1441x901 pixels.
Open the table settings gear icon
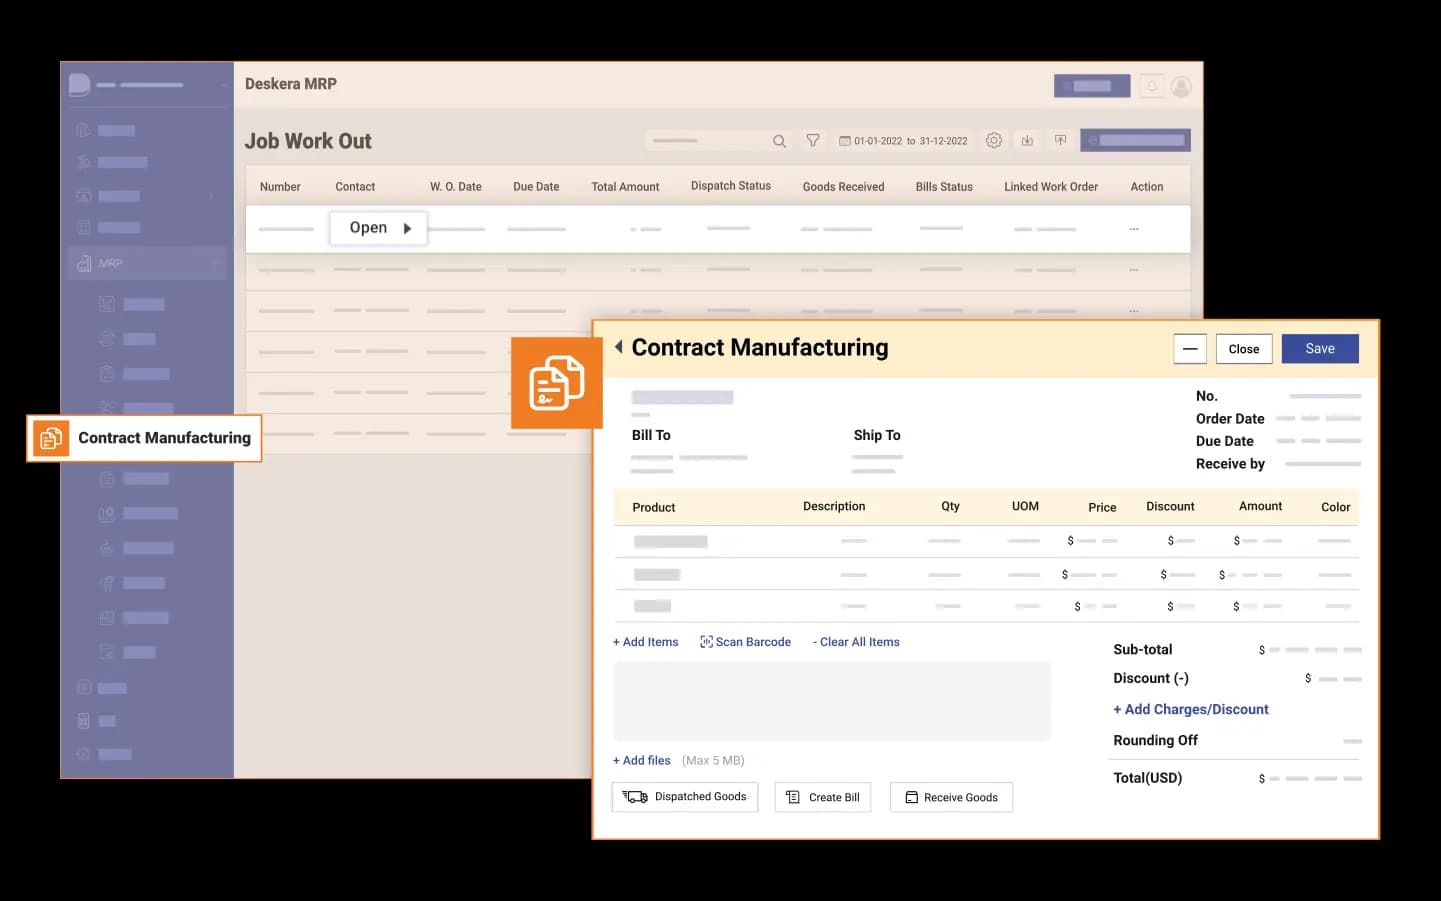993,141
